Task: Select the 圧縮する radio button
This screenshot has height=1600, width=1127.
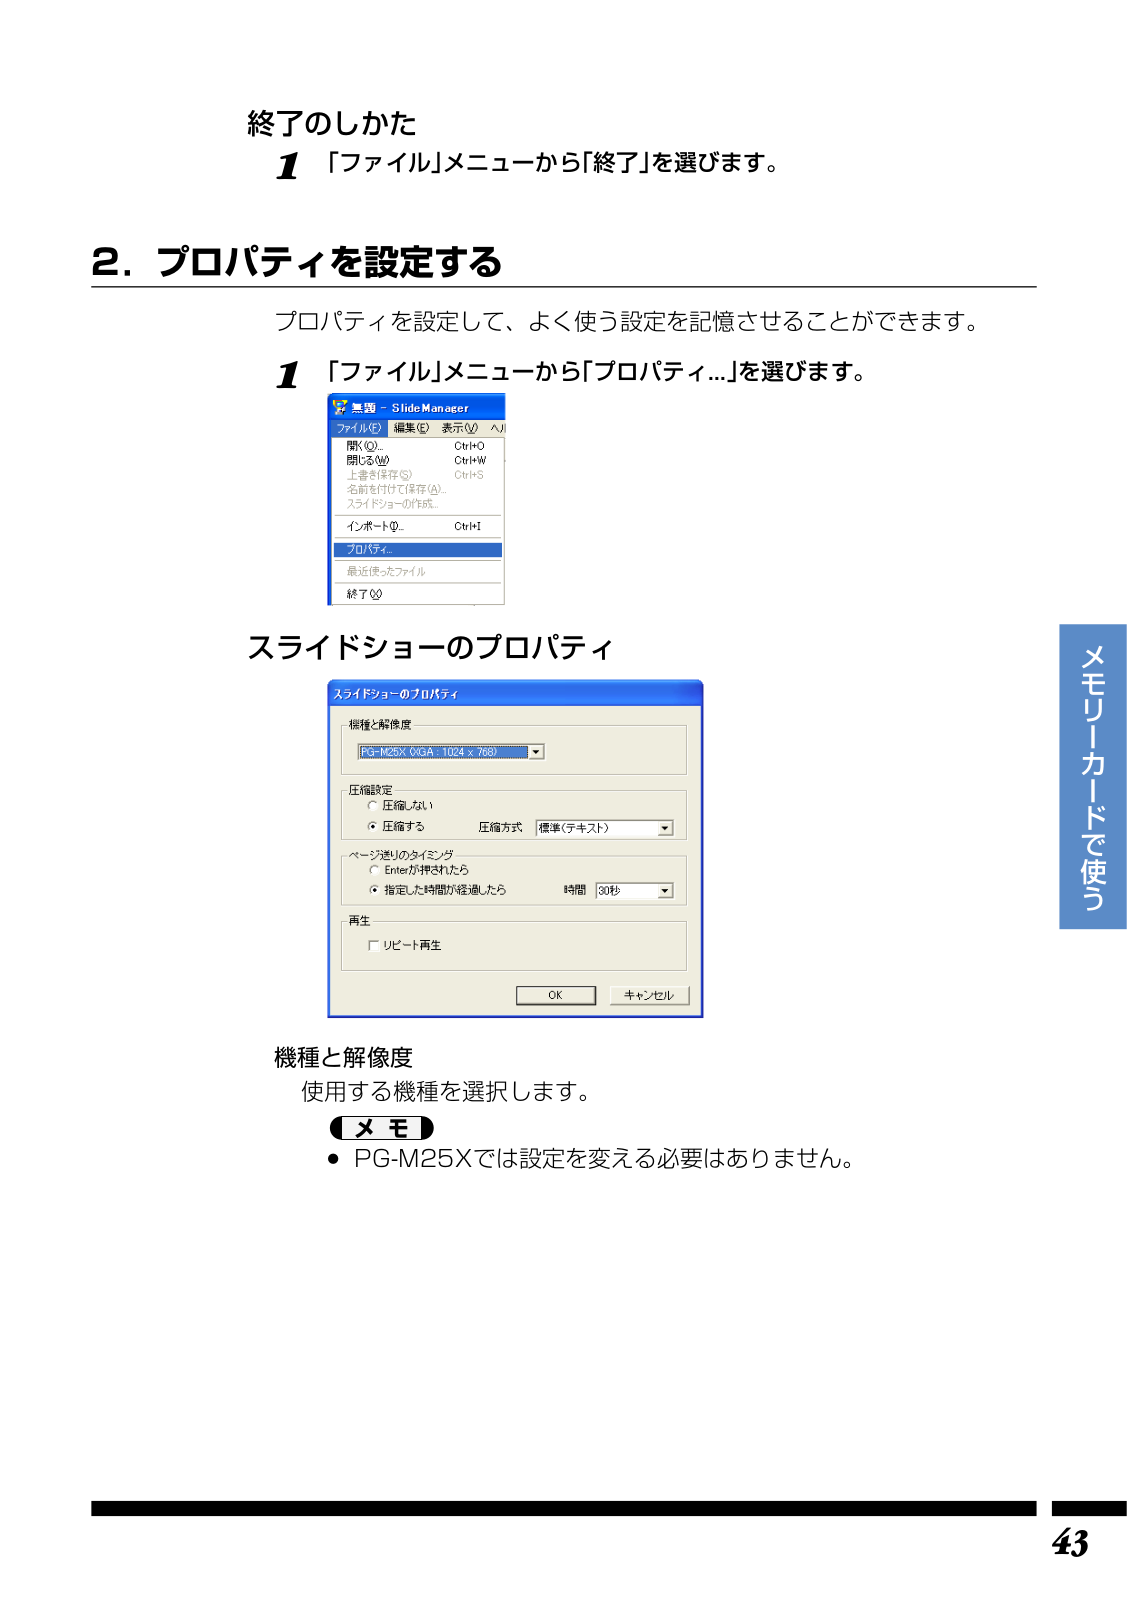Action: (373, 826)
